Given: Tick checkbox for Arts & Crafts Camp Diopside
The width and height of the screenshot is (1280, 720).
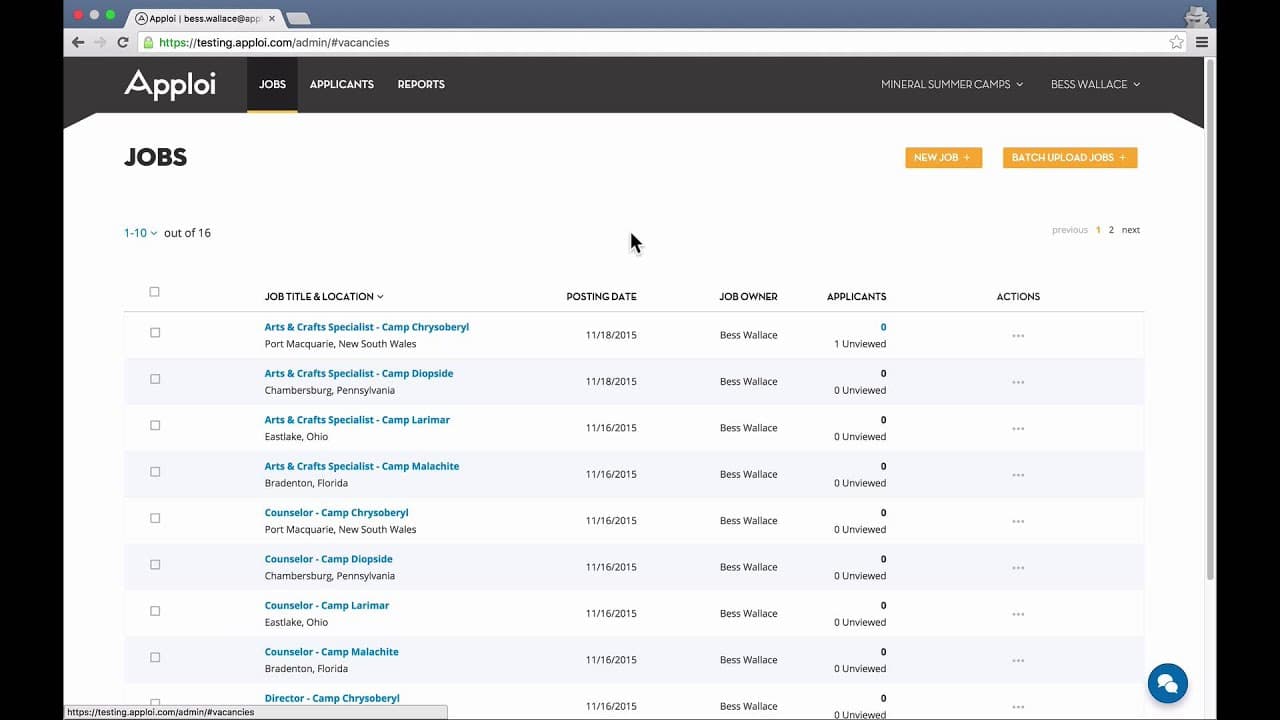Looking at the screenshot, I should tap(155, 379).
